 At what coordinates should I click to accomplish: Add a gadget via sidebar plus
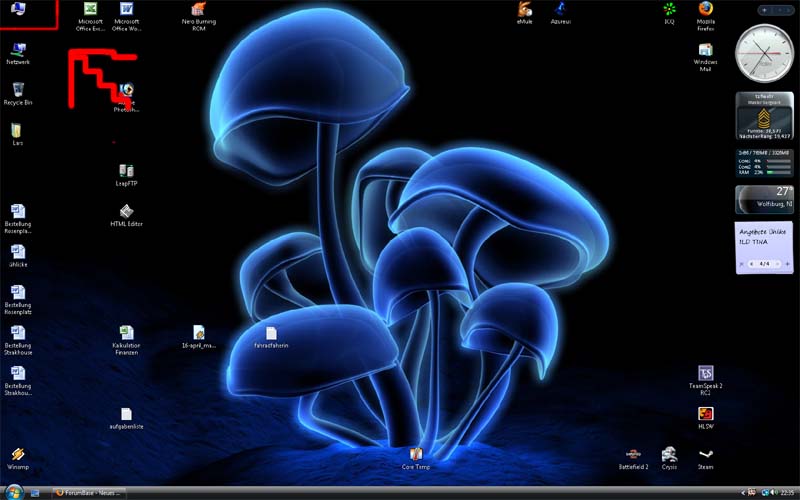[764, 10]
